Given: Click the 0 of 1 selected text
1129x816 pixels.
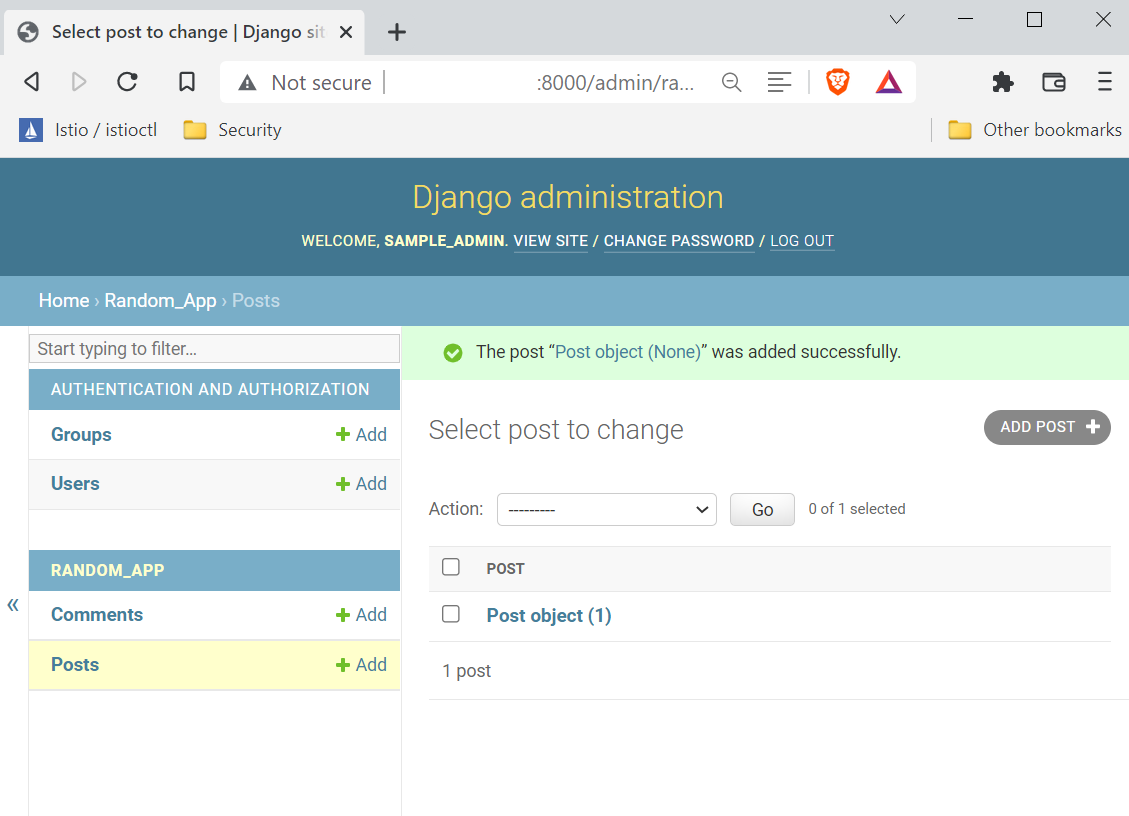Looking at the screenshot, I should pos(857,508).
